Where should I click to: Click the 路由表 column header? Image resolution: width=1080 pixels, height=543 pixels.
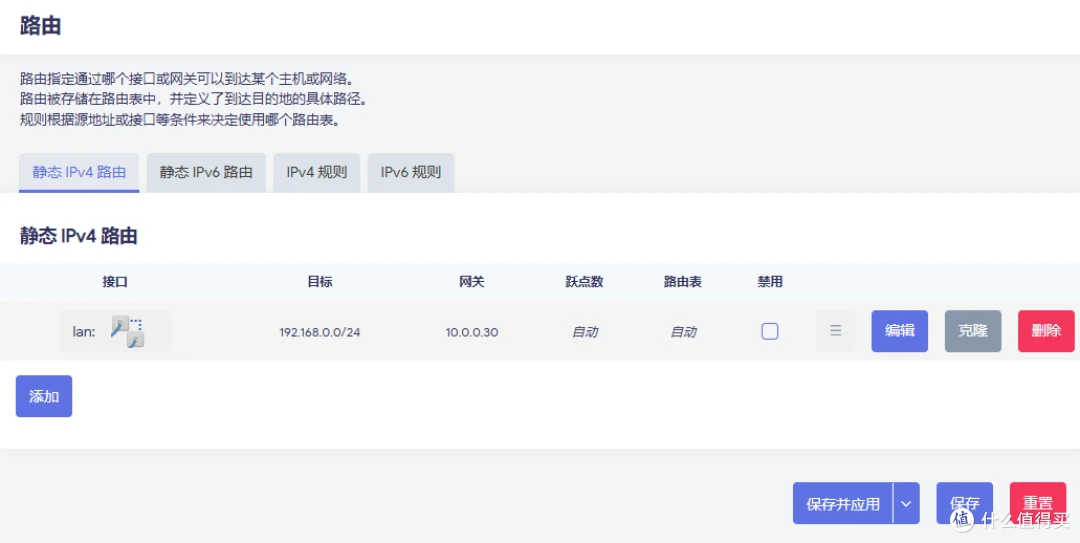[x=683, y=282]
